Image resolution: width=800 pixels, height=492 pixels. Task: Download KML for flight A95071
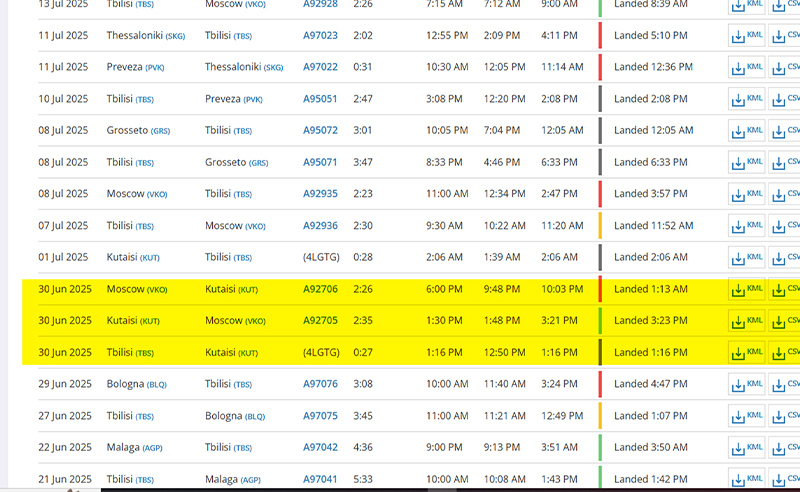pyautogui.click(x=746, y=163)
